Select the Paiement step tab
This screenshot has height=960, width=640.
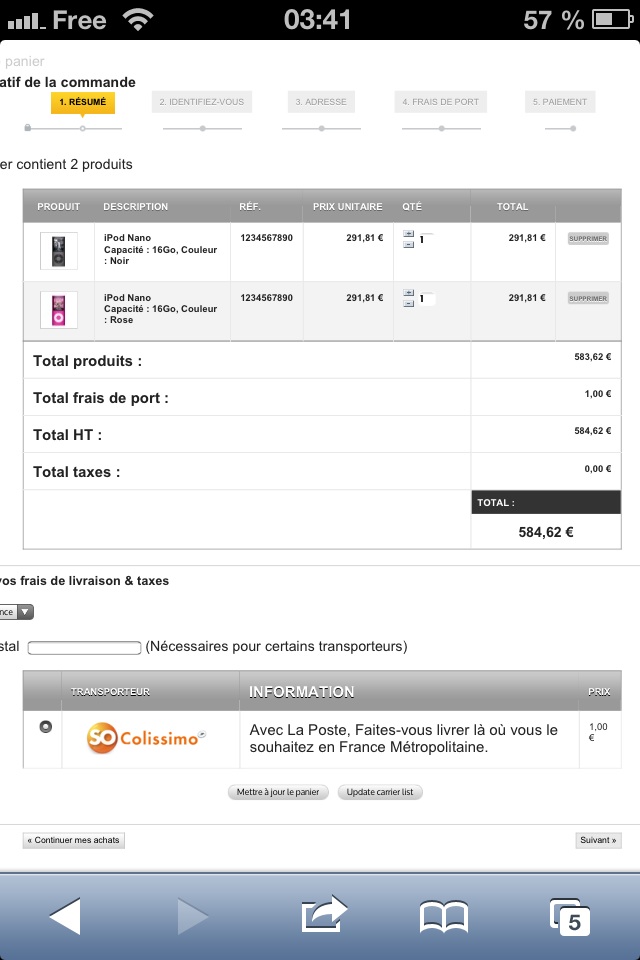coord(560,102)
